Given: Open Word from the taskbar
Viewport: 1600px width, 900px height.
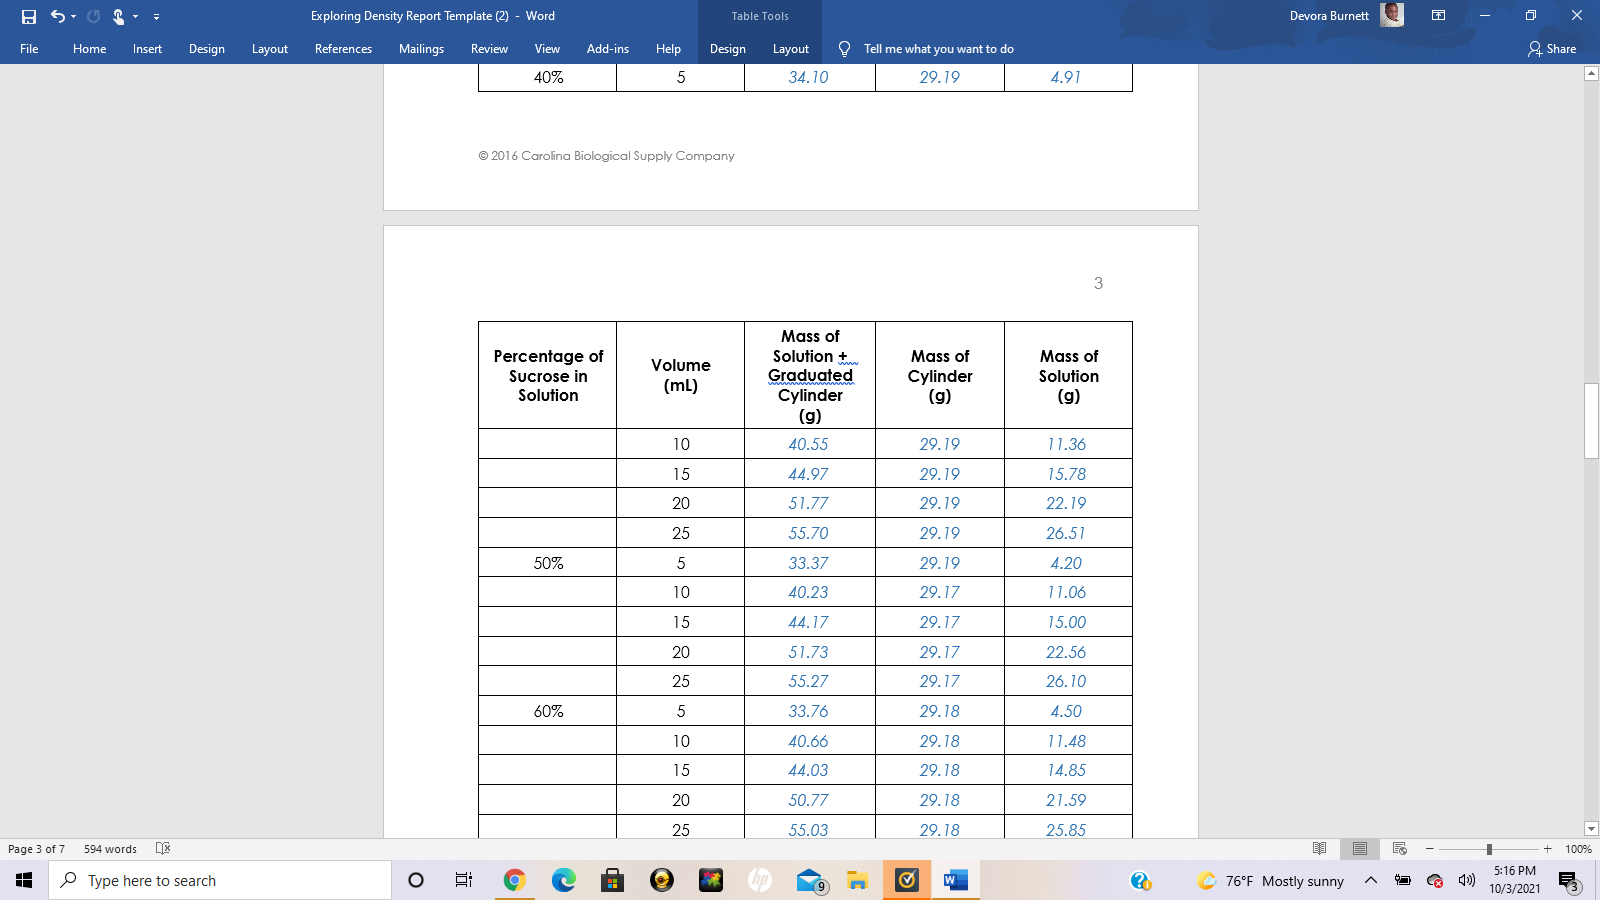Looking at the screenshot, I should [955, 880].
